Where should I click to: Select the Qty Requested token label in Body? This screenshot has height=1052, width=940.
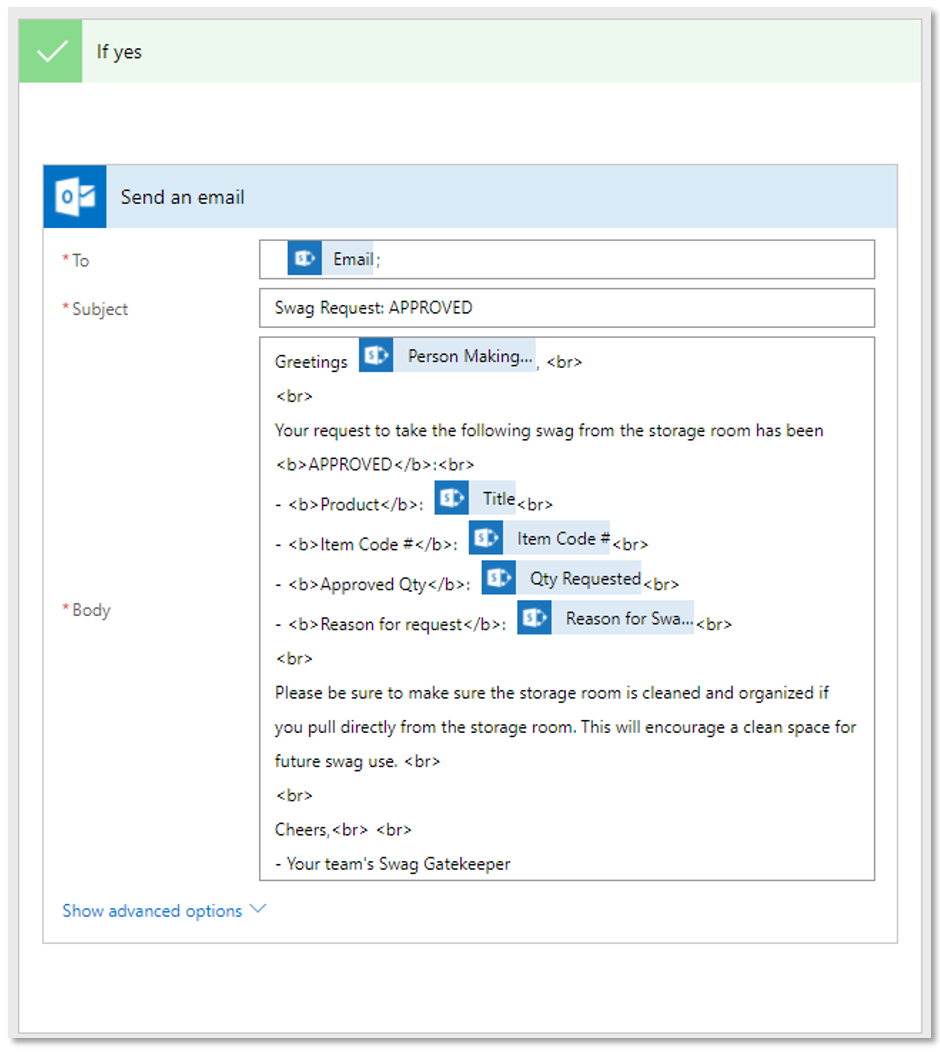click(x=585, y=578)
